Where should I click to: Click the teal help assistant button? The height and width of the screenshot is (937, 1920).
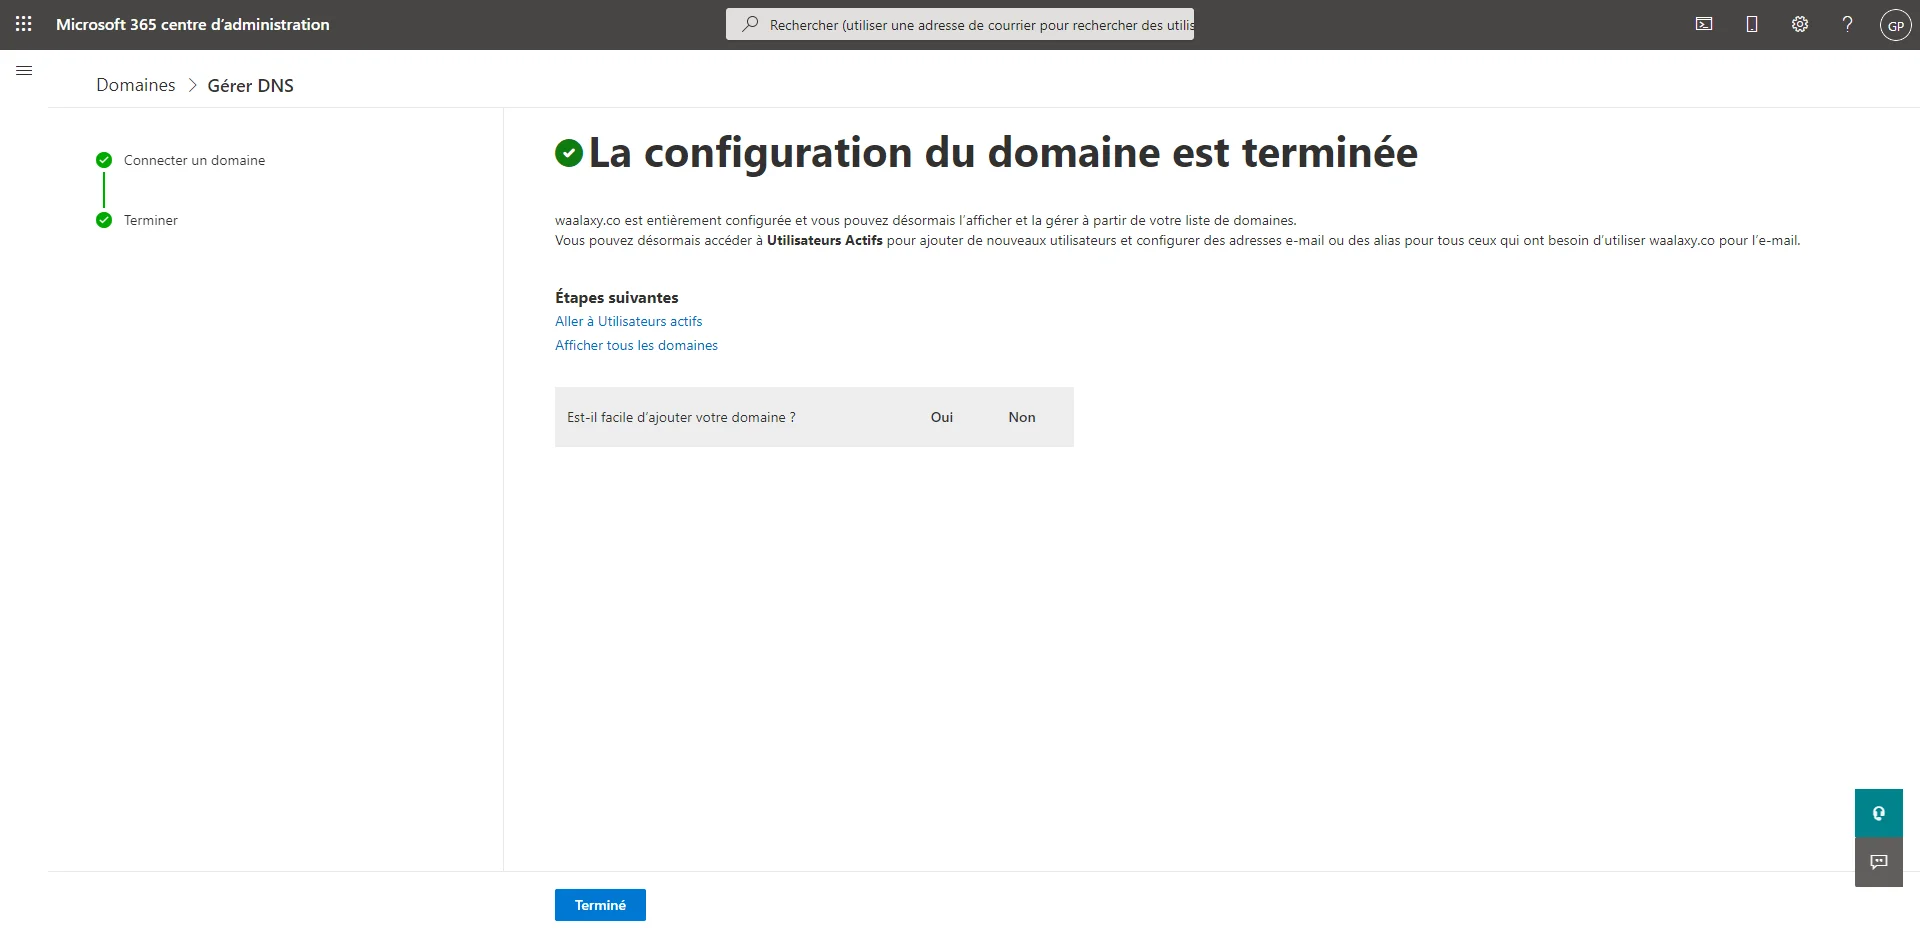[1879, 813]
